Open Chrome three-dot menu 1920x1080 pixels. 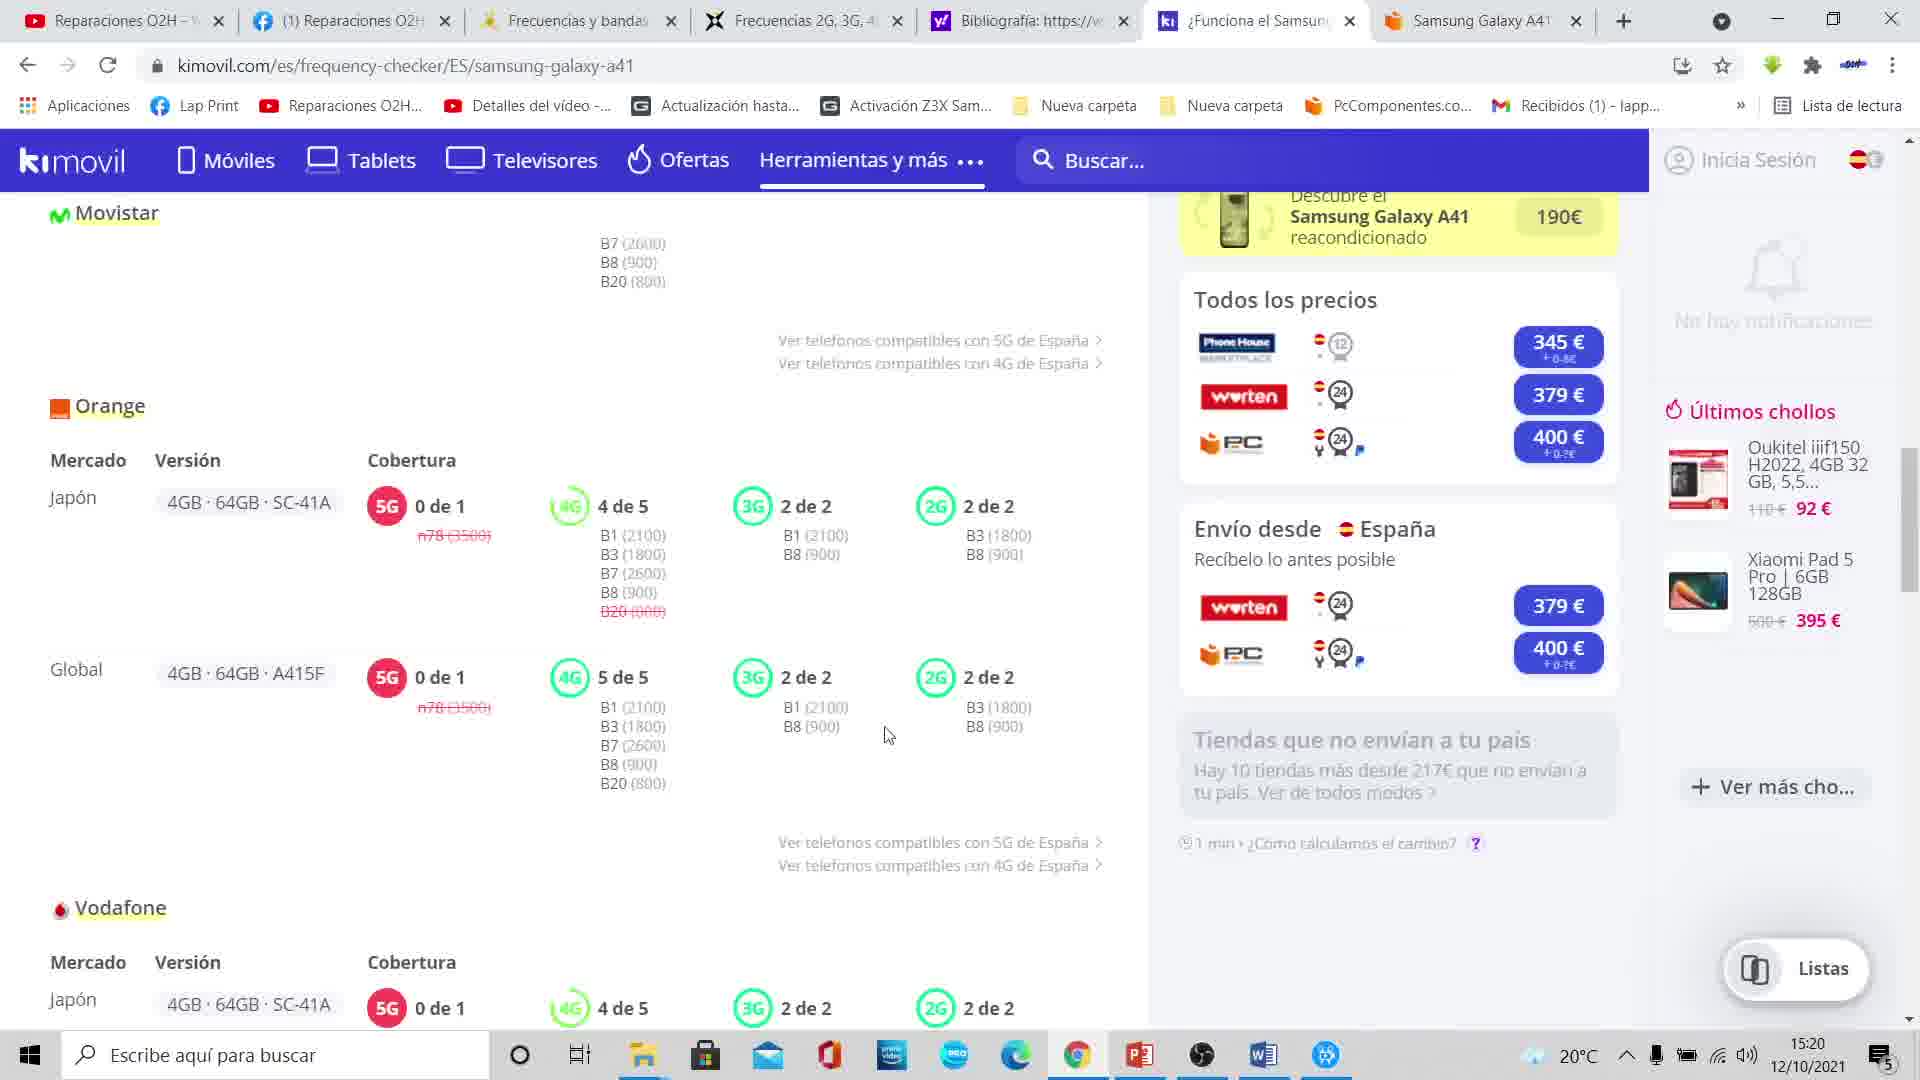tap(1892, 66)
